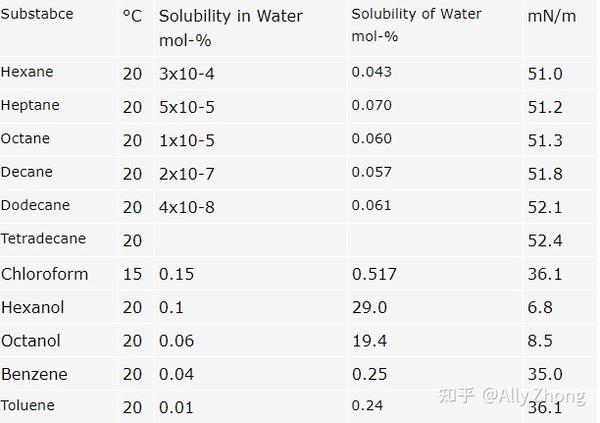The width and height of the screenshot is (600, 423).
Task: Select the Solubility in Water header
Action: click(x=230, y=28)
